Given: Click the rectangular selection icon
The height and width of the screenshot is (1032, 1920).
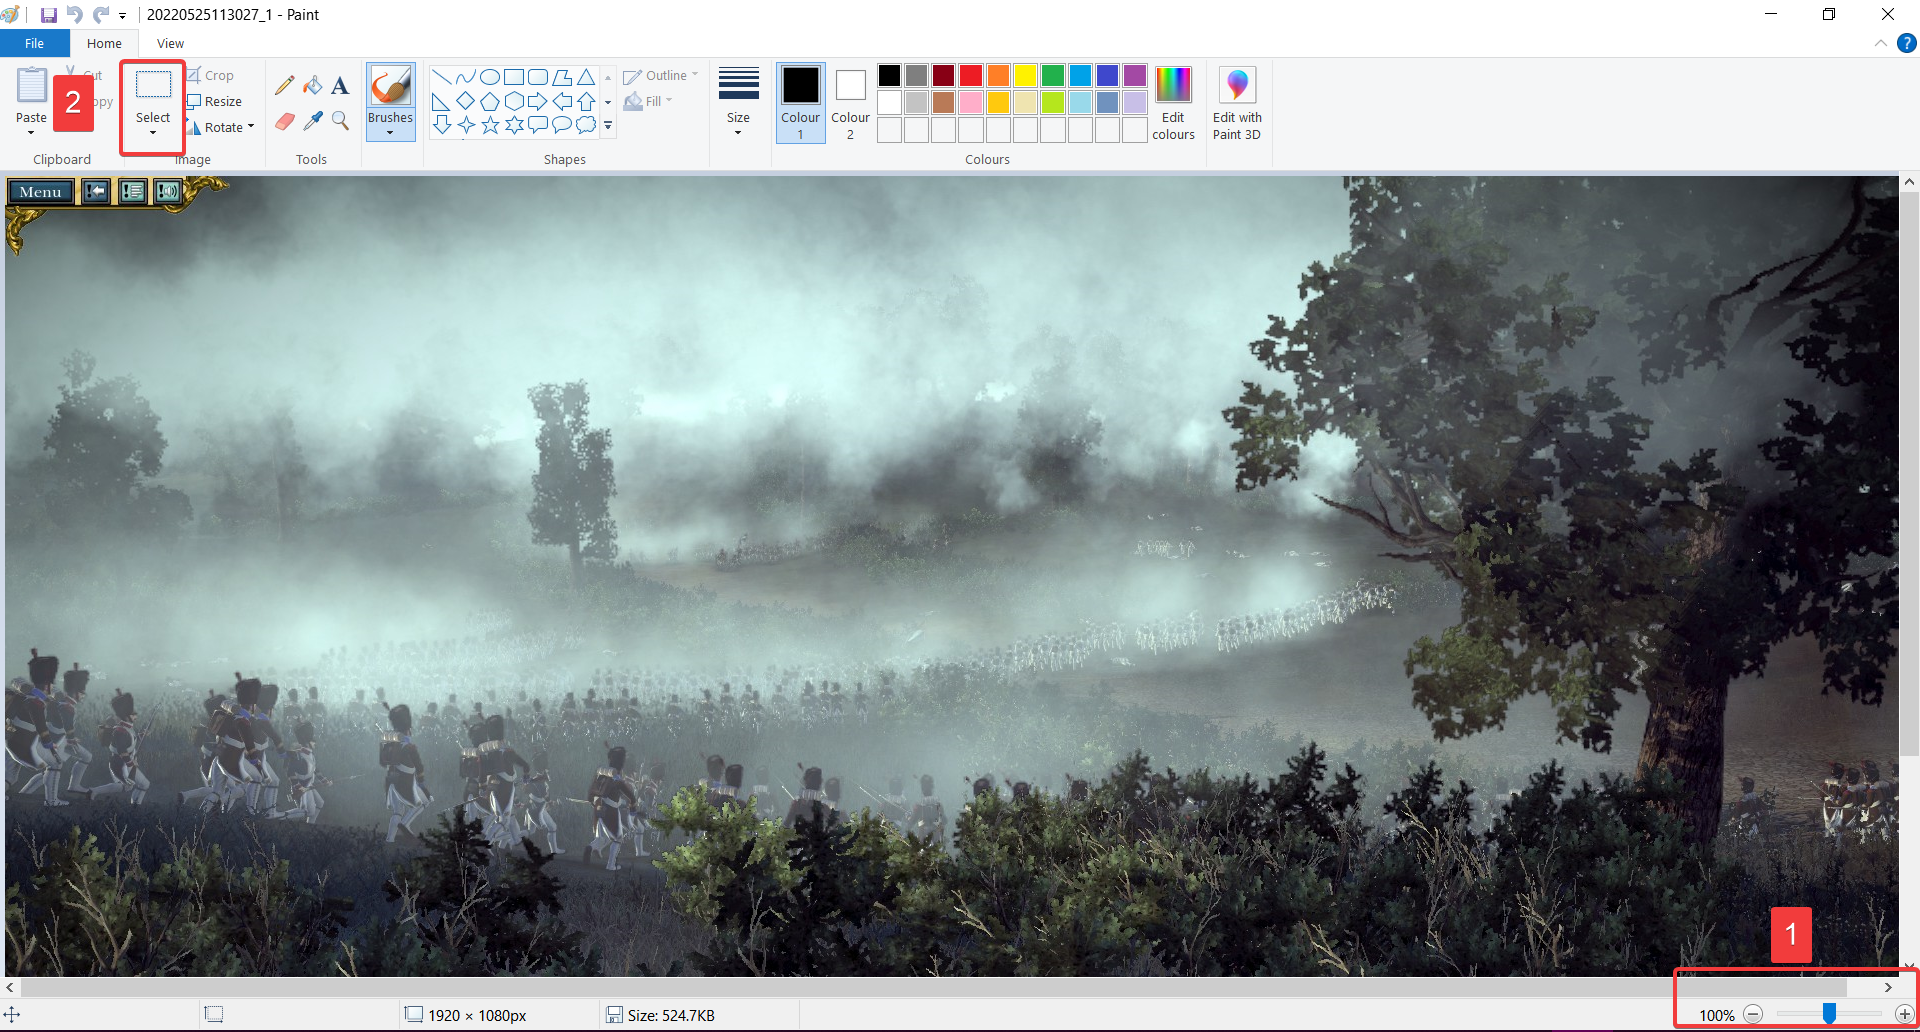Looking at the screenshot, I should click(153, 85).
